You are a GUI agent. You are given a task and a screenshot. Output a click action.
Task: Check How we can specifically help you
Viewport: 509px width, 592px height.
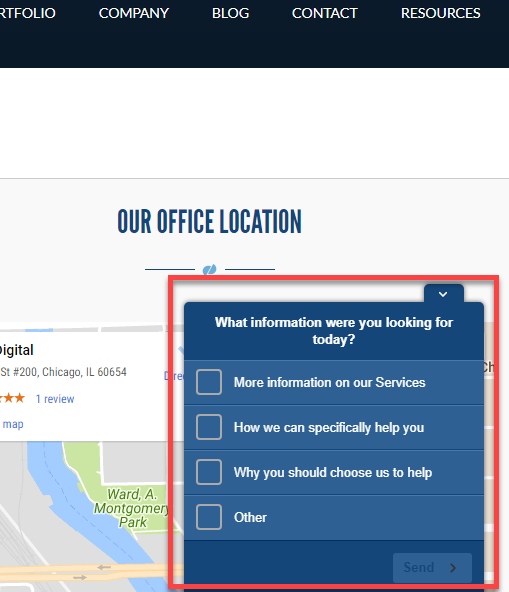209,427
